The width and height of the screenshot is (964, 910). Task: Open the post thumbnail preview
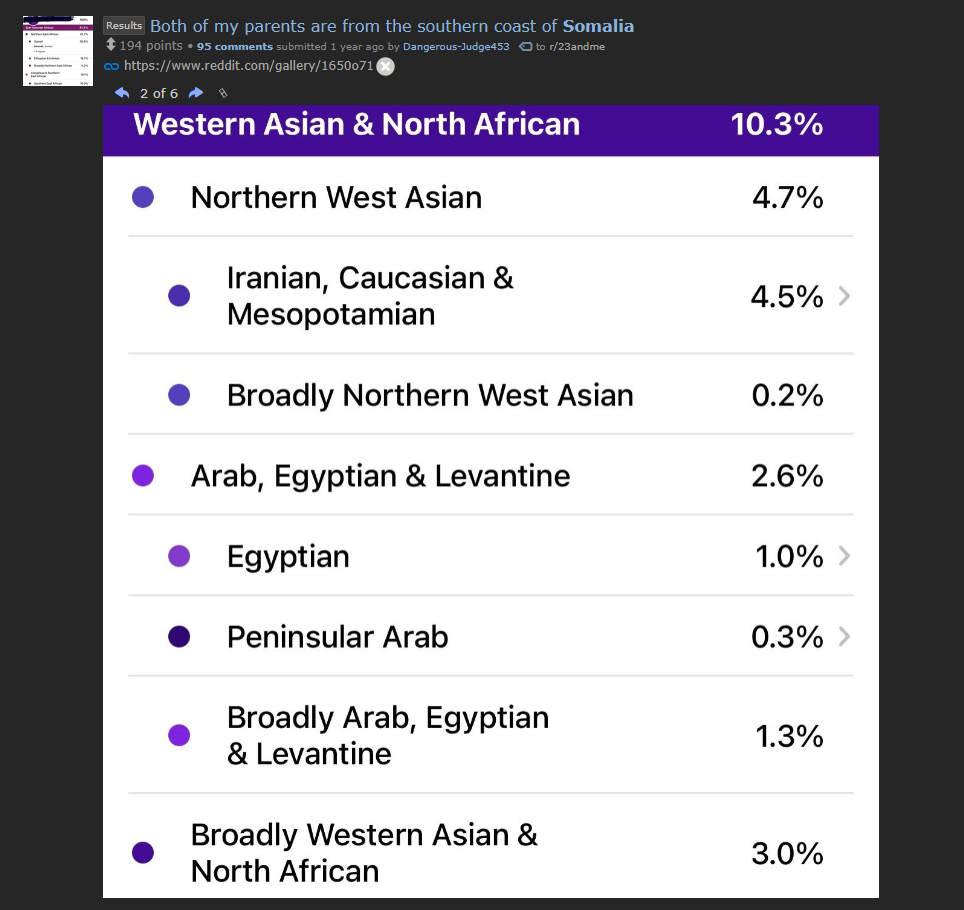58,51
